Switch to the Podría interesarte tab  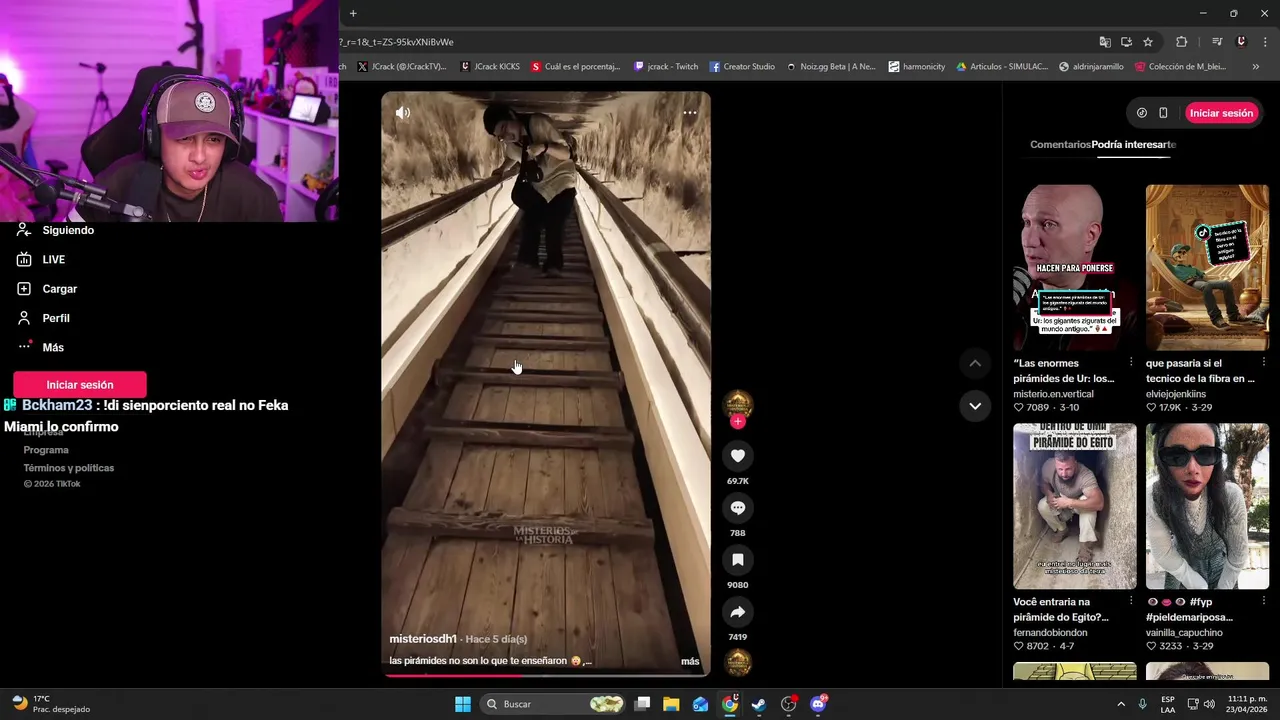[x=1134, y=144]
